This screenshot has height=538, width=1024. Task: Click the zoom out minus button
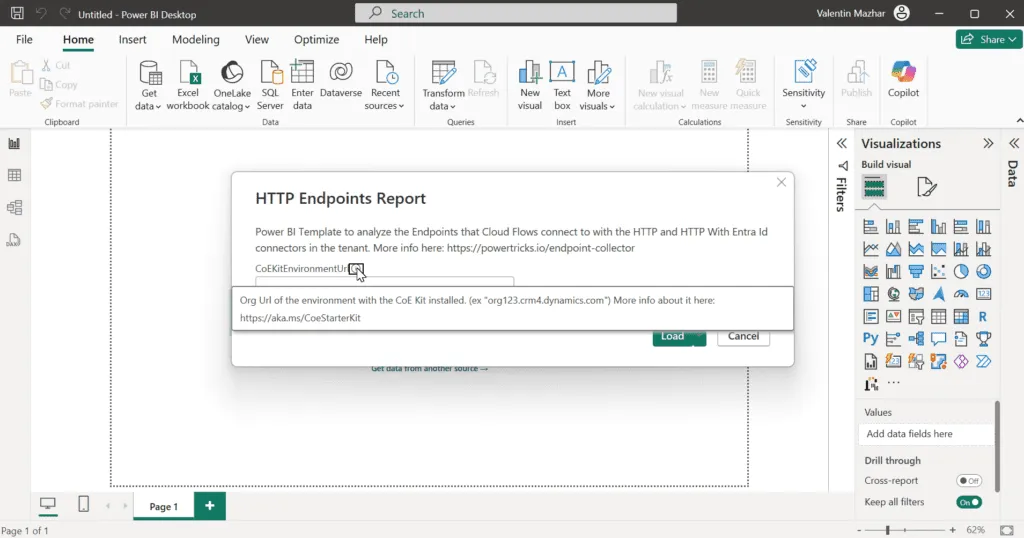click(x=859, y=530)
